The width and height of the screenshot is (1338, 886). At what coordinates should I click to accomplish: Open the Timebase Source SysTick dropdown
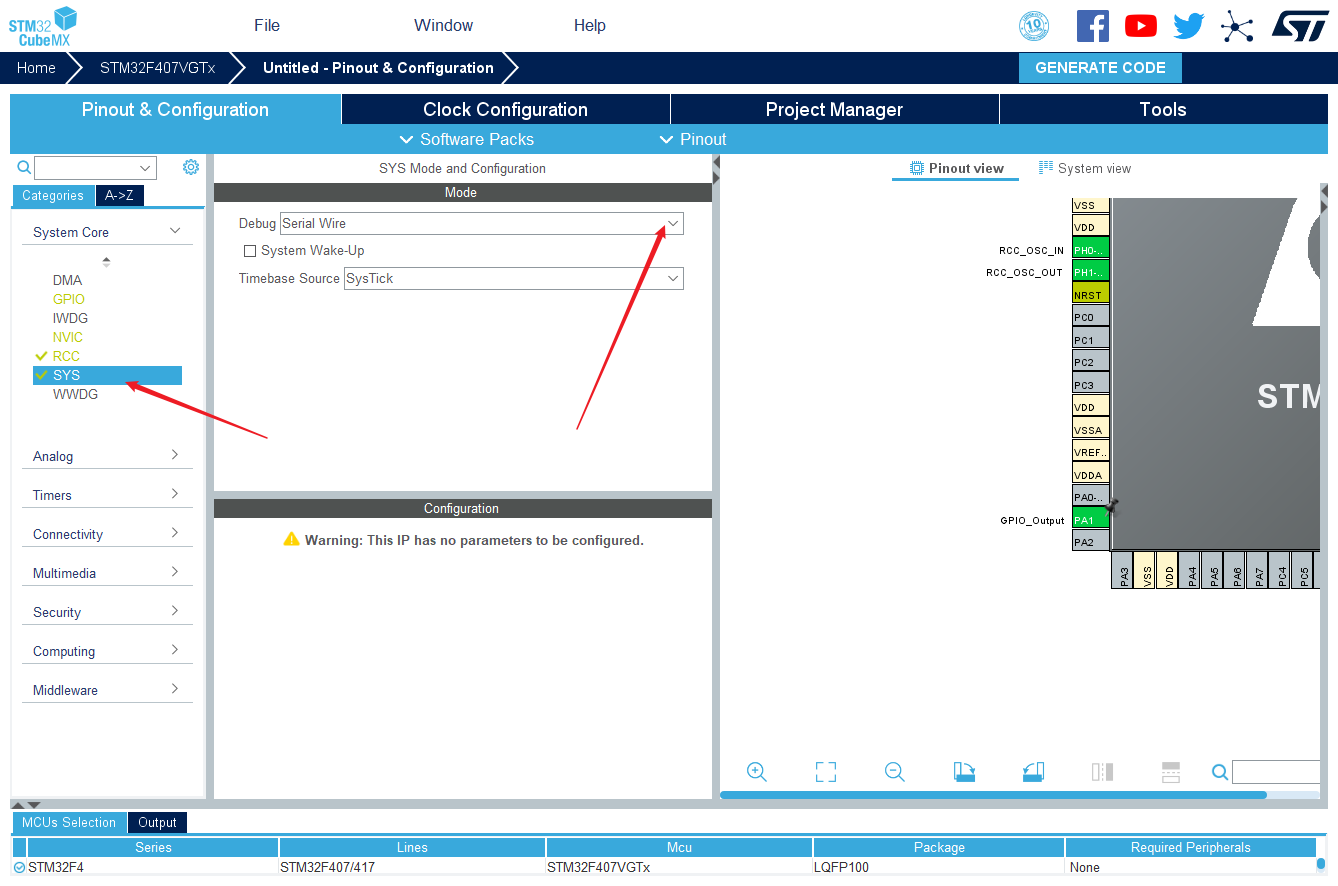514,278
